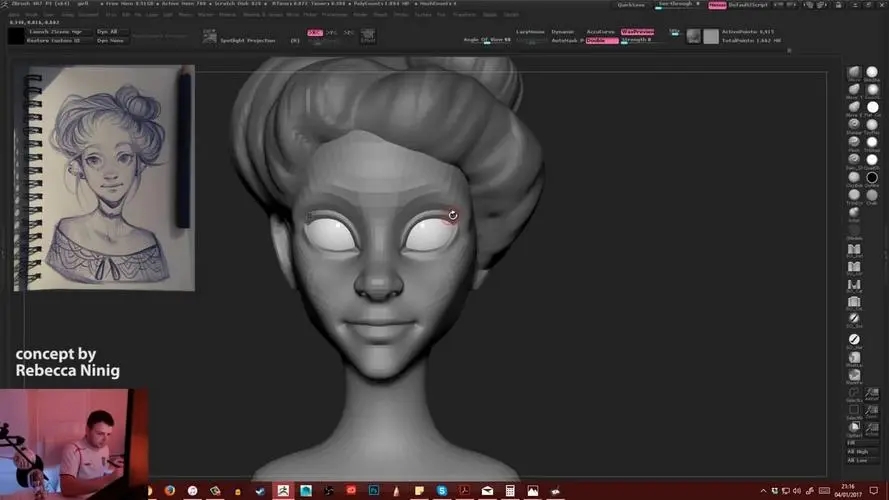The image size is (889, 500).
Task: Open the Material menu
Action: point(227,15)
